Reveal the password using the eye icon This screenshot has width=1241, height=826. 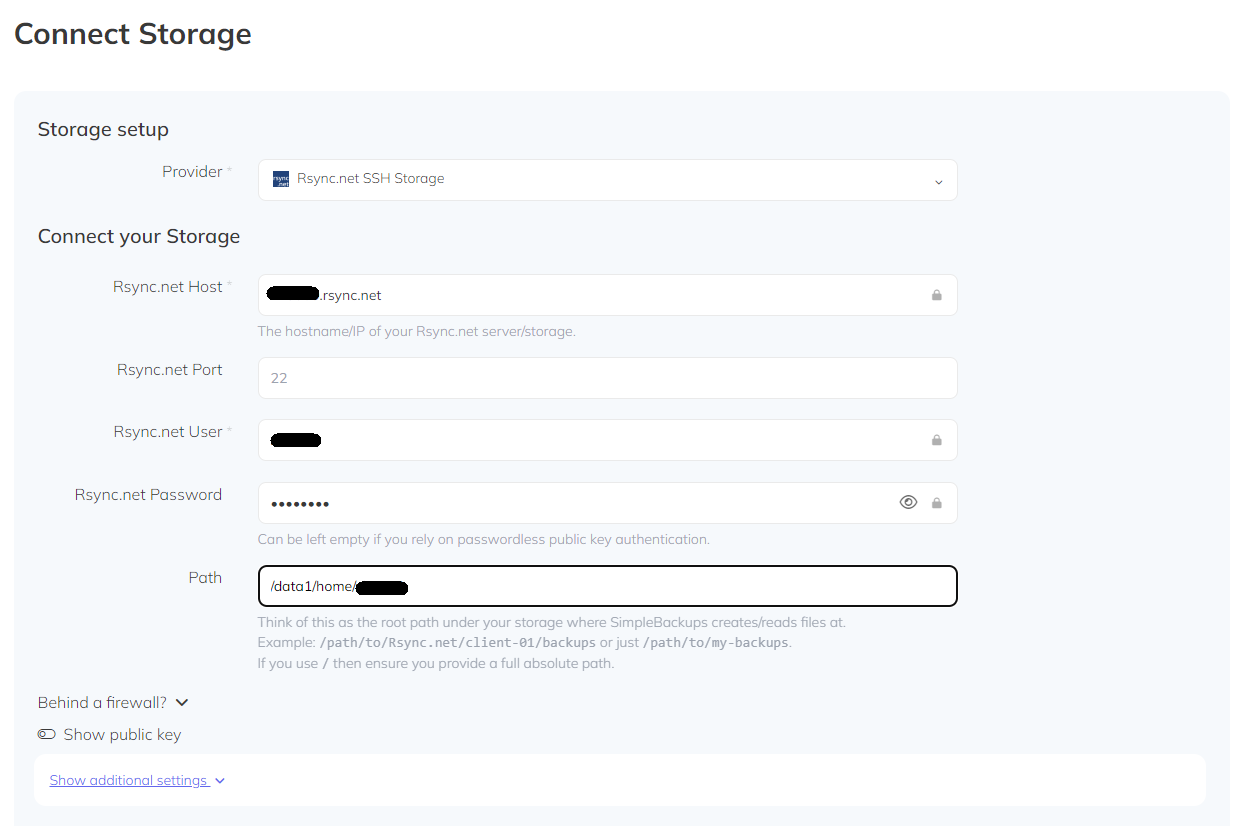[x=908, y=502]
